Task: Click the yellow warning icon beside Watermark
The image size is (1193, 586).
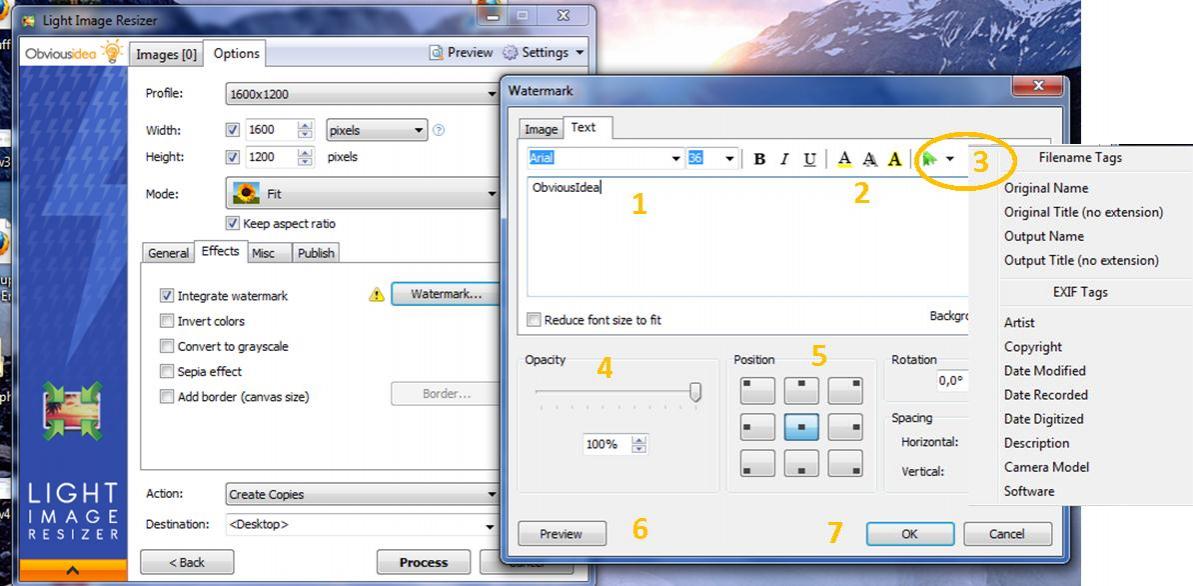Action: 376,295
